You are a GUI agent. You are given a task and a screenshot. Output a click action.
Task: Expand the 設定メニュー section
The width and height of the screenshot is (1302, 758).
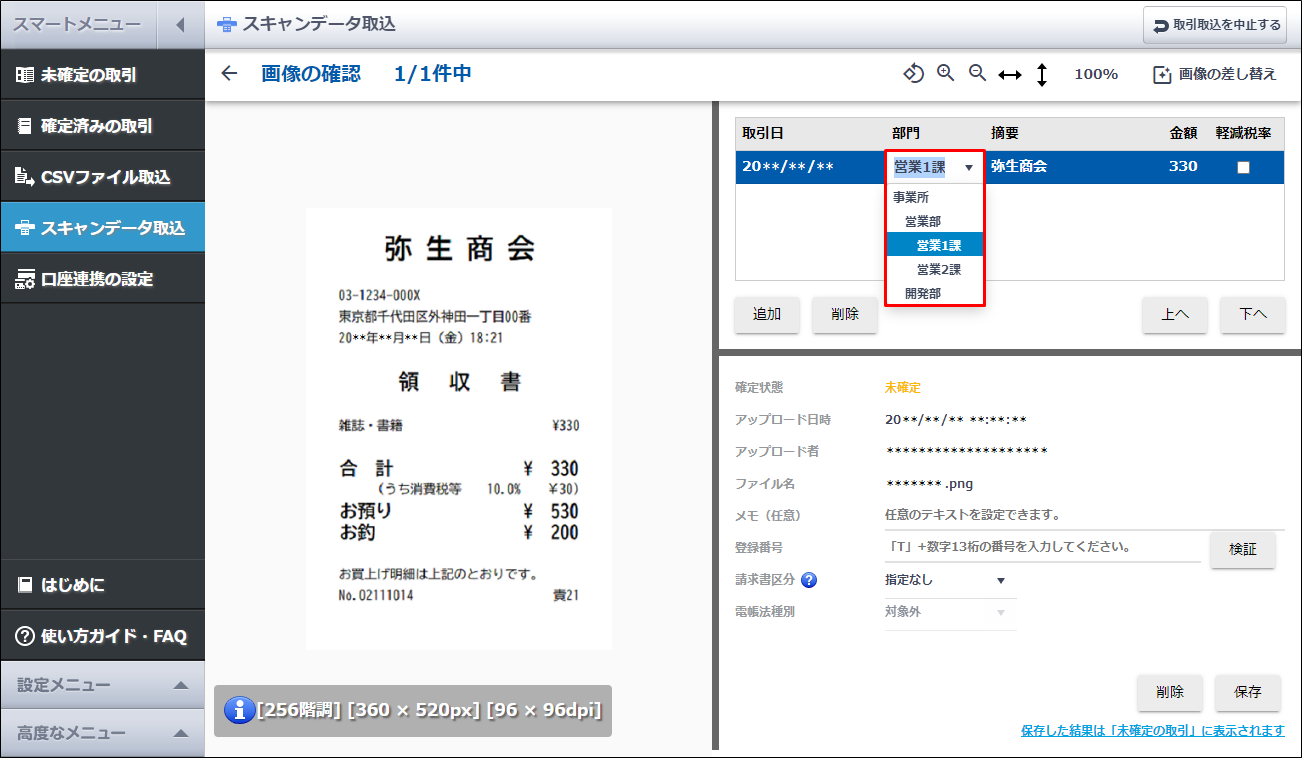click(102, 685)
